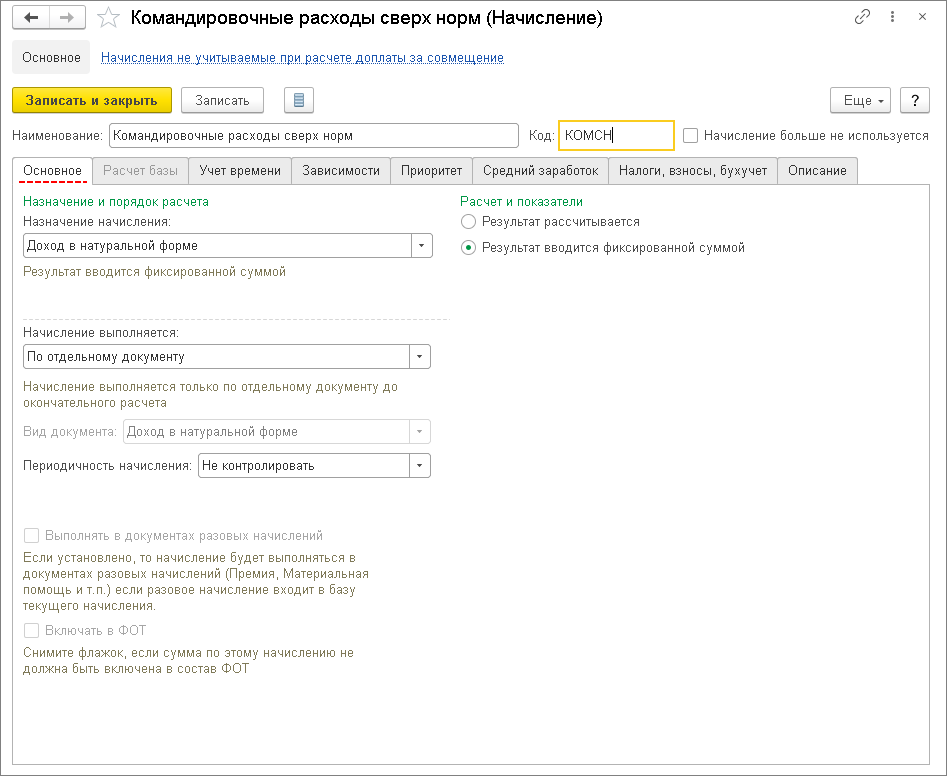
Task: Open link 'Начисления не учитываемые при расчете доплаты'
Action: tap(302, 57)
